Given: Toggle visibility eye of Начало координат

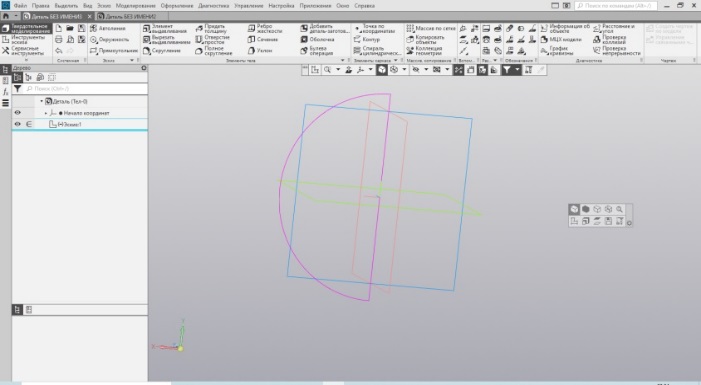Looking at the screenshot, I should [x=17, y=113].
